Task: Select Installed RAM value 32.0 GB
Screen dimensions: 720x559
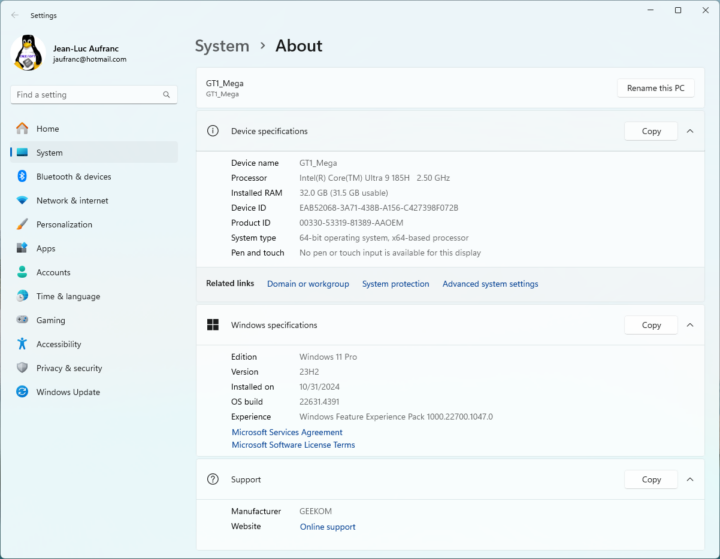Action: [343, 193]
